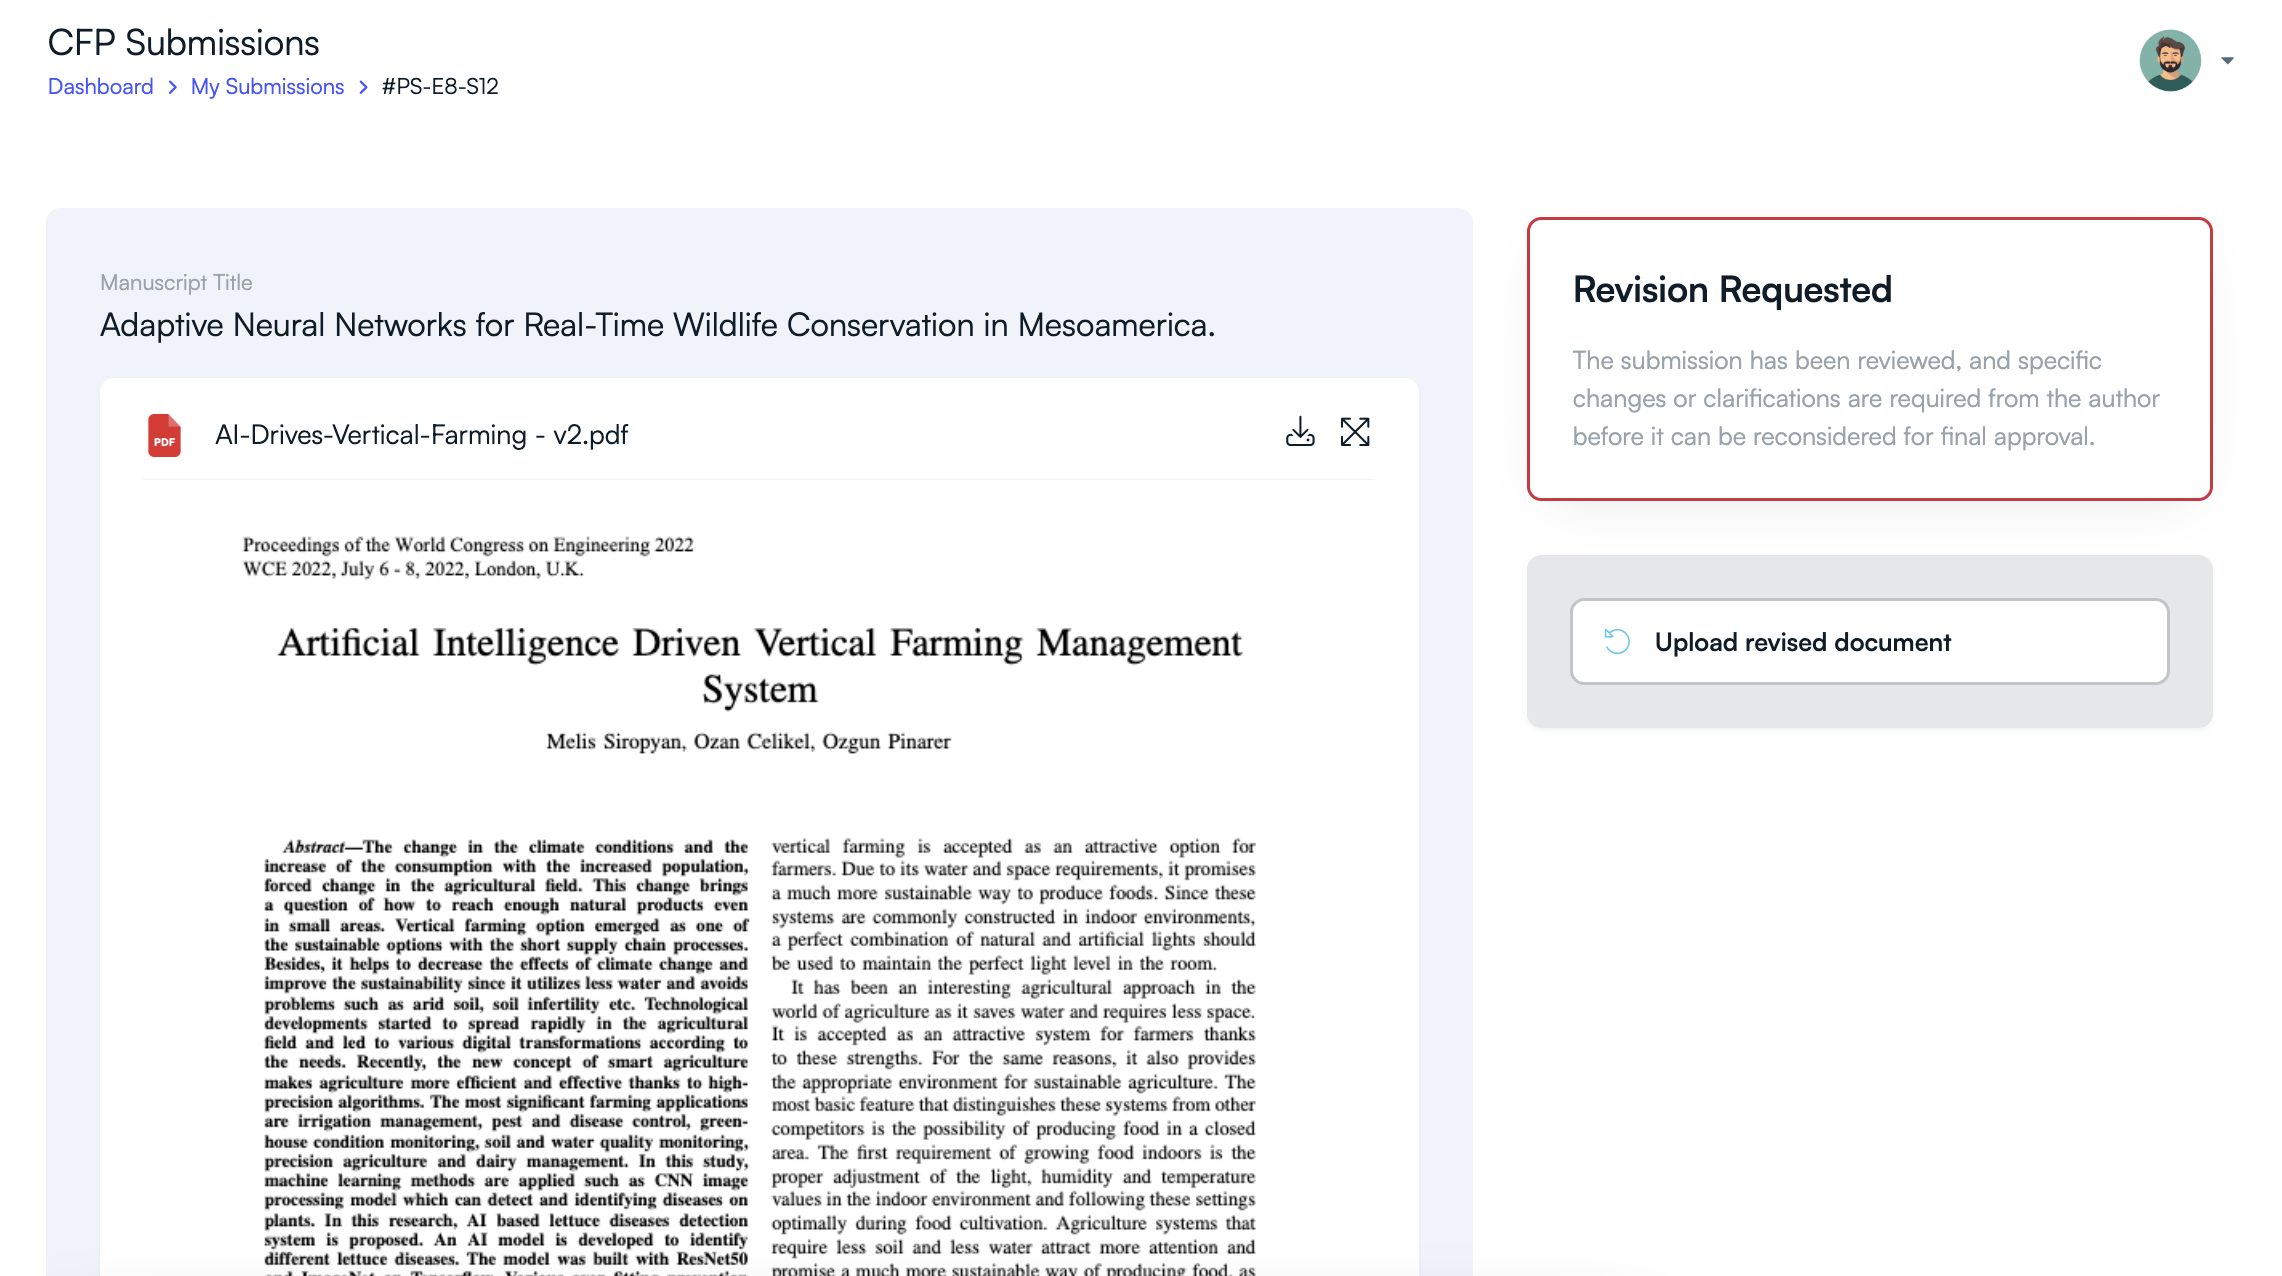Open My Submissions breadcrumb link

click(267, 87)
